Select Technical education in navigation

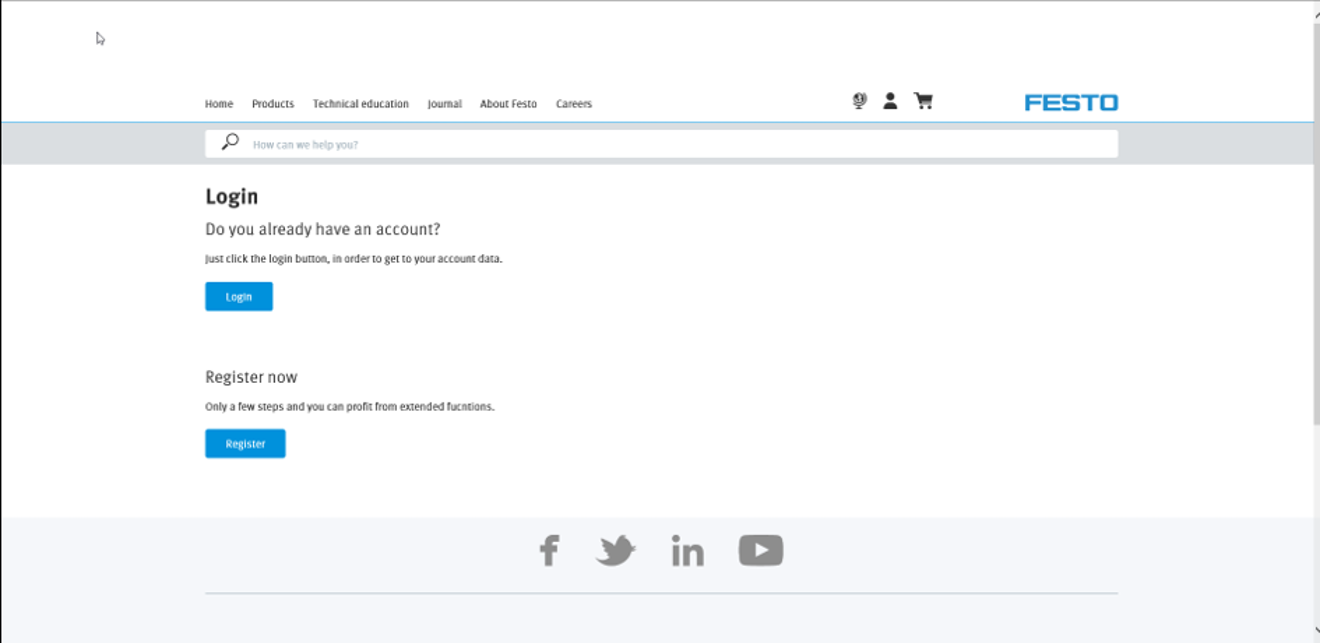360,104
